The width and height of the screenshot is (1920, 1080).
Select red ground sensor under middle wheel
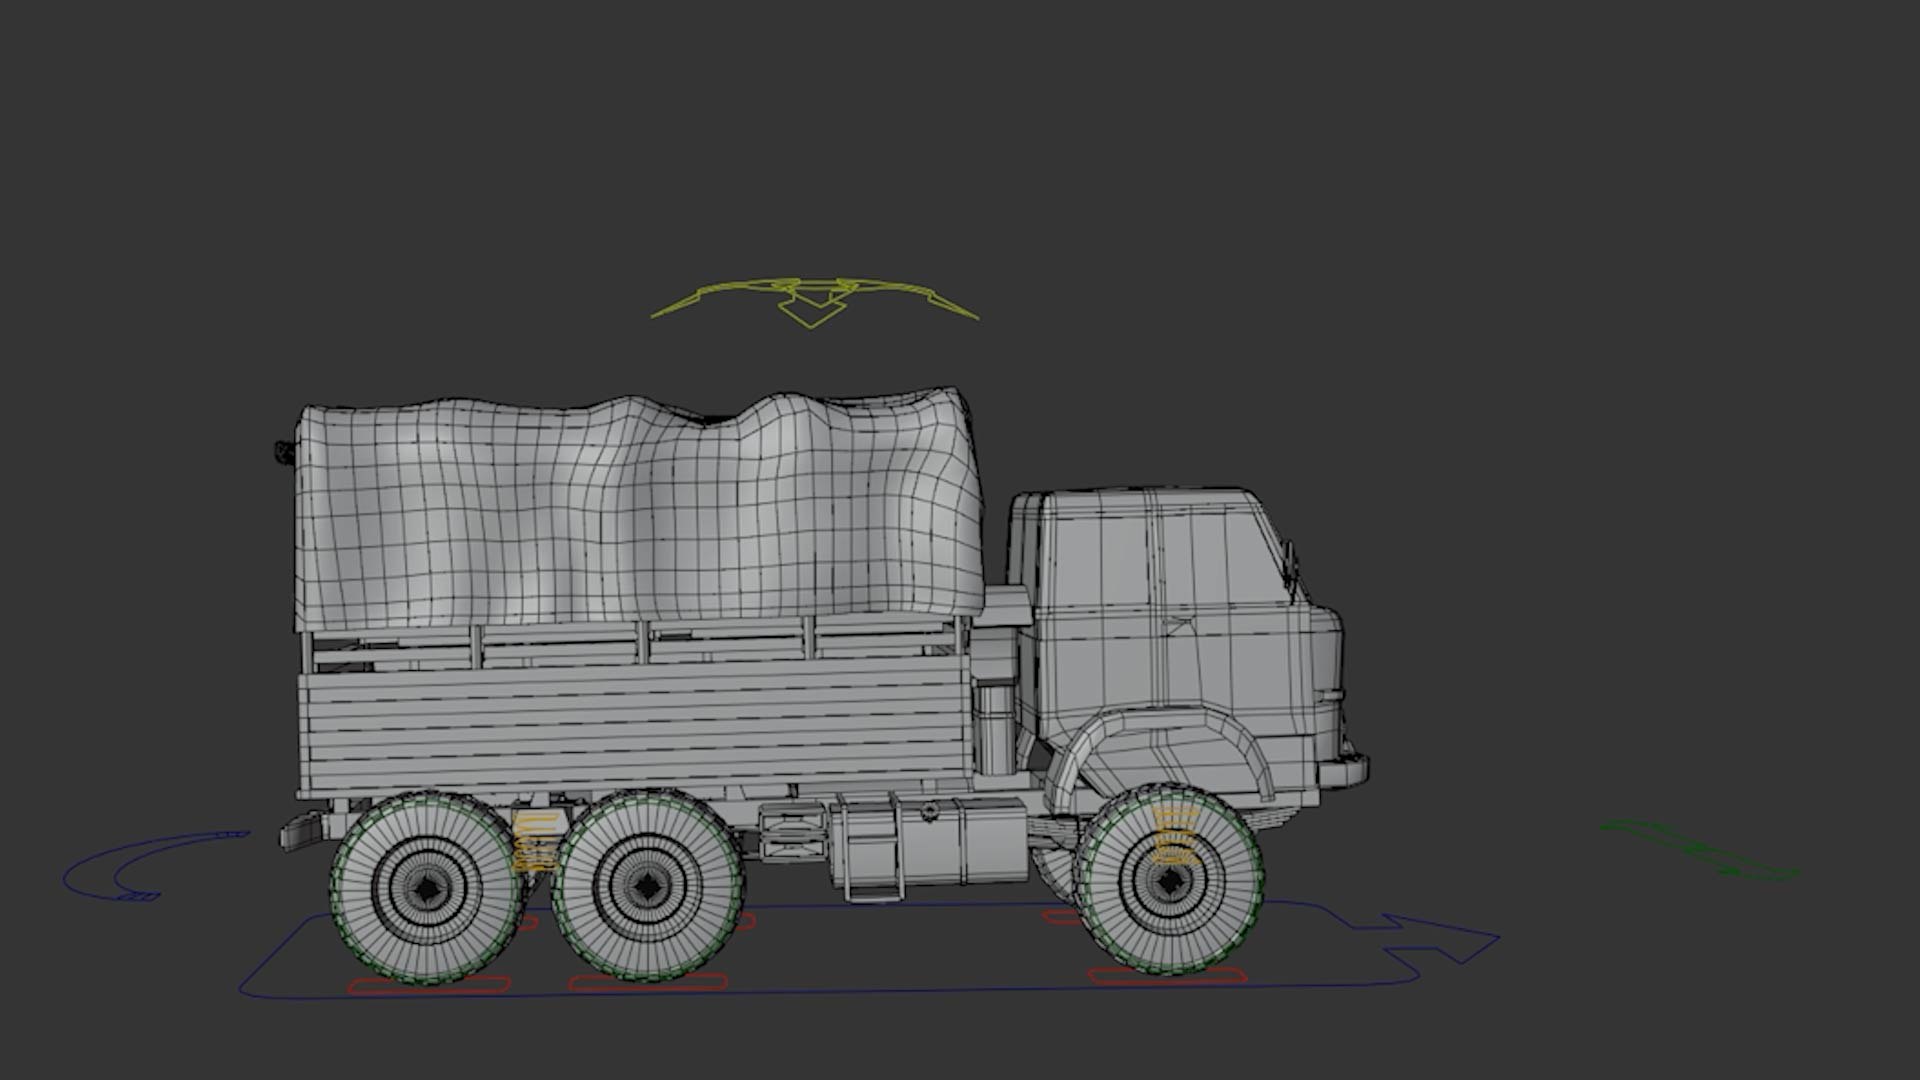pyautogui.click(x=648, y=983)
